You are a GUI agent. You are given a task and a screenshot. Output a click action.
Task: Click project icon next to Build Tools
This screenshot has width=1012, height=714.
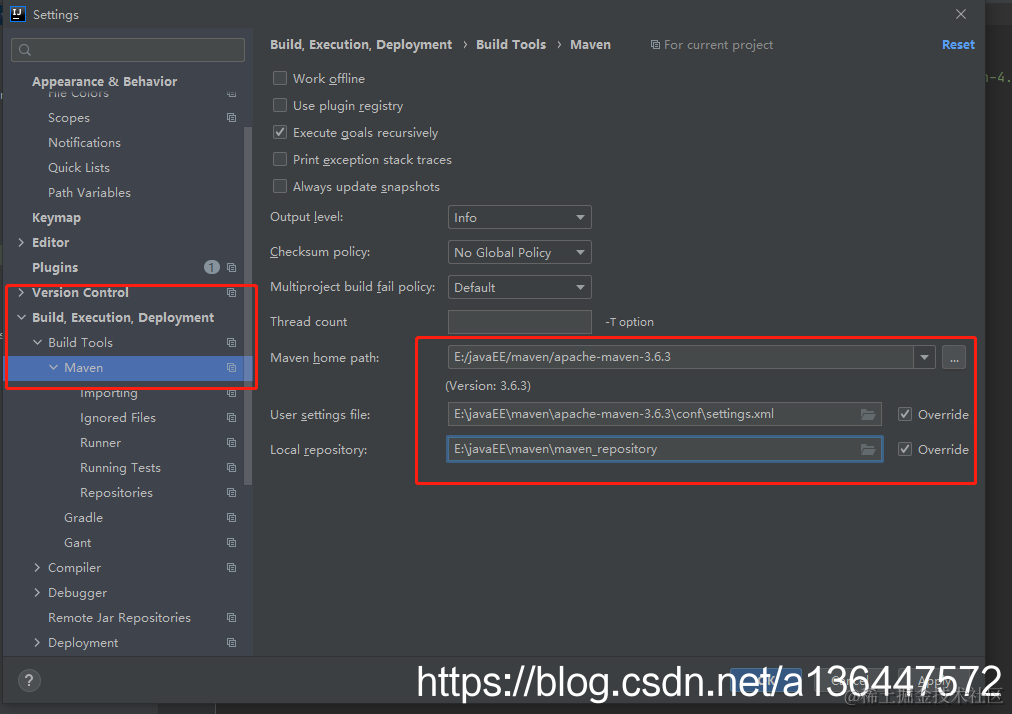tap(232, 343)
